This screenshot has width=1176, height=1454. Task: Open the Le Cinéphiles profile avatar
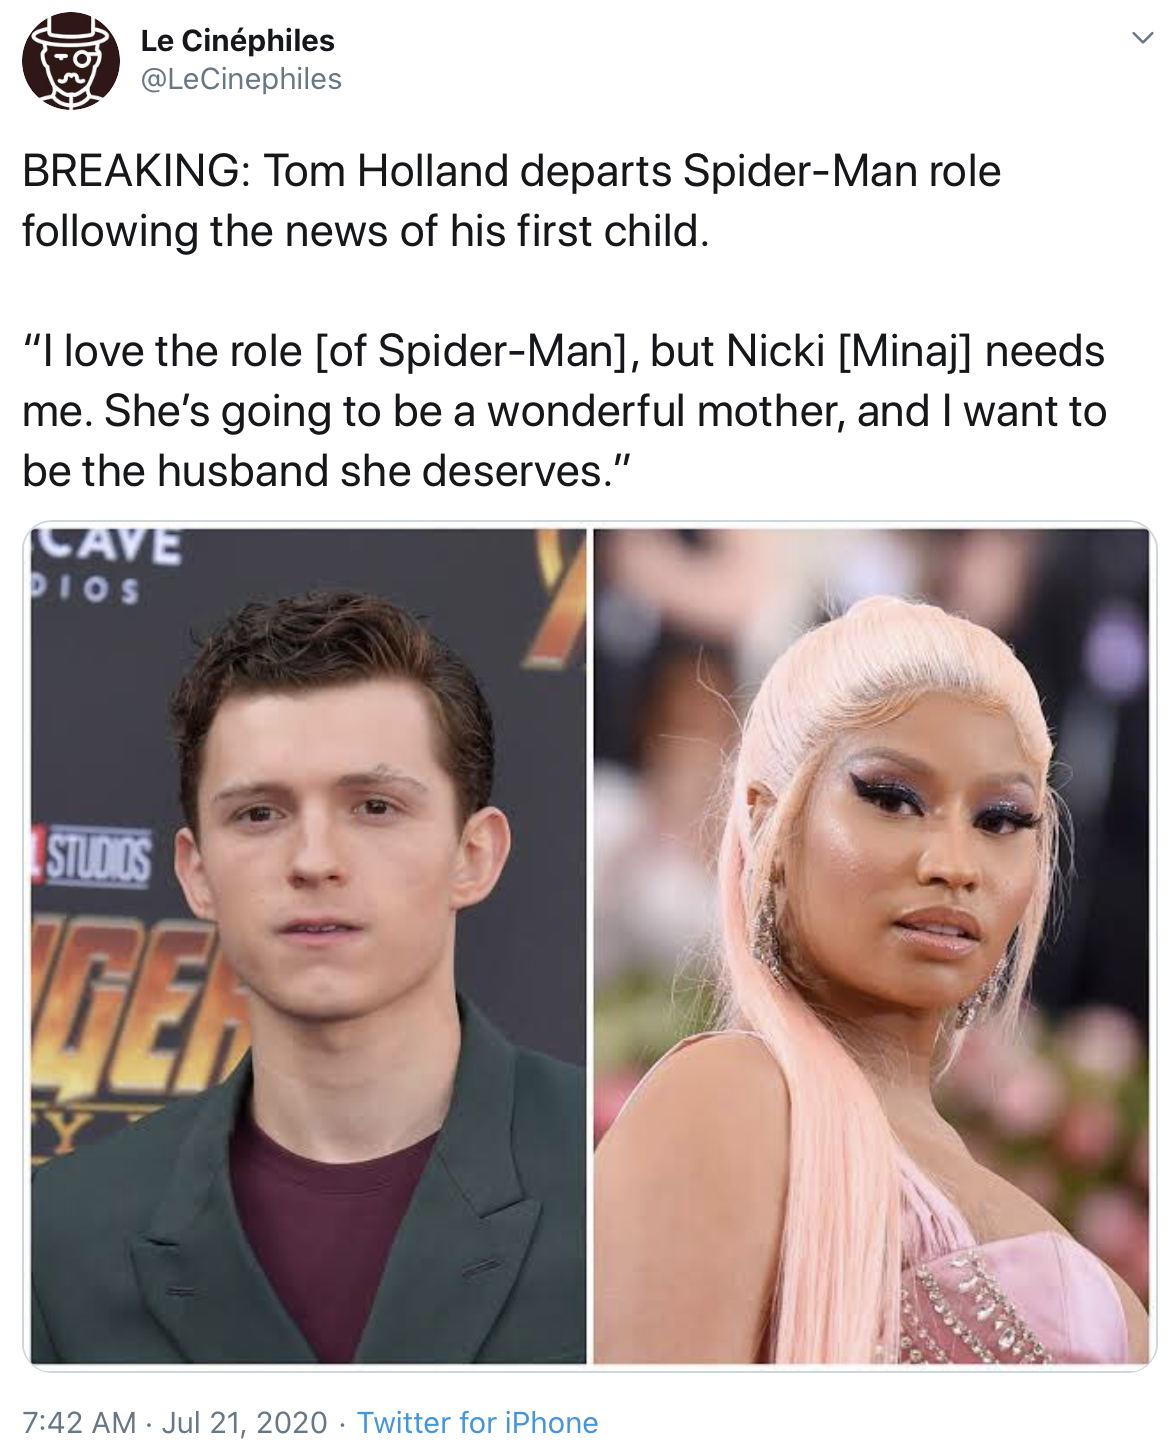71,60
